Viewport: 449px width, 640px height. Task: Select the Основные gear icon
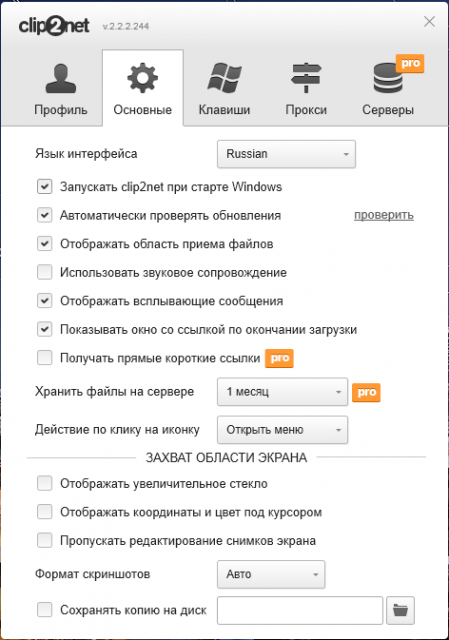[x=142, y=78]
